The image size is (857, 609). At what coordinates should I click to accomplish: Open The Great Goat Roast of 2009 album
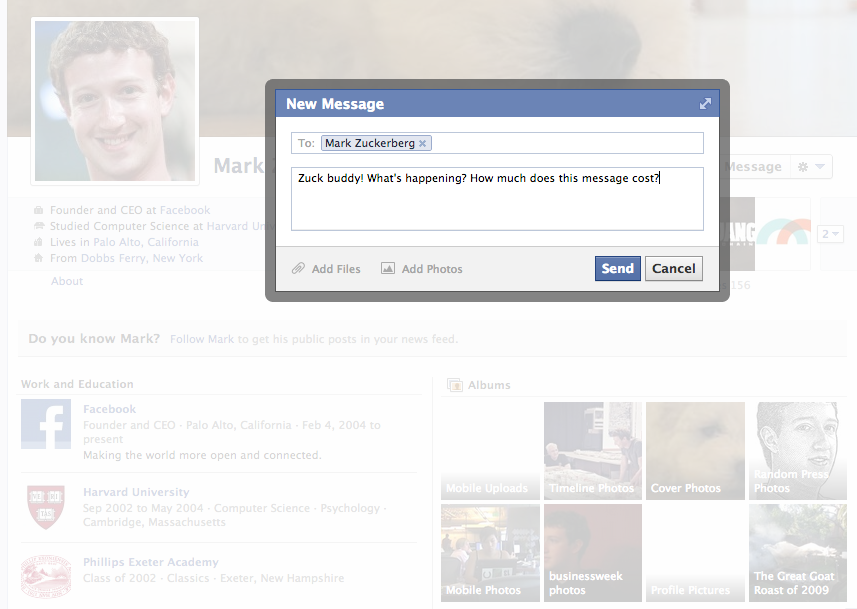click(x=797, y=553)
